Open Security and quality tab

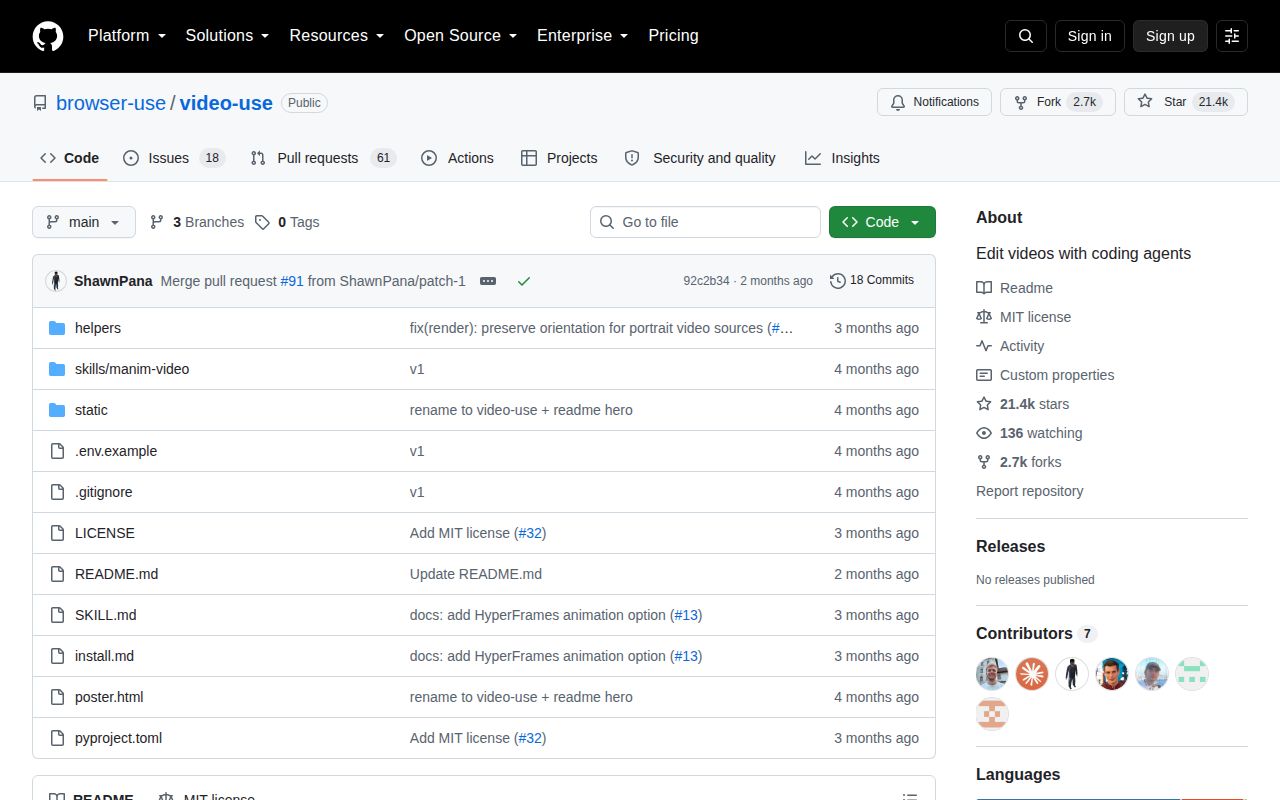(x=700, y=158)
